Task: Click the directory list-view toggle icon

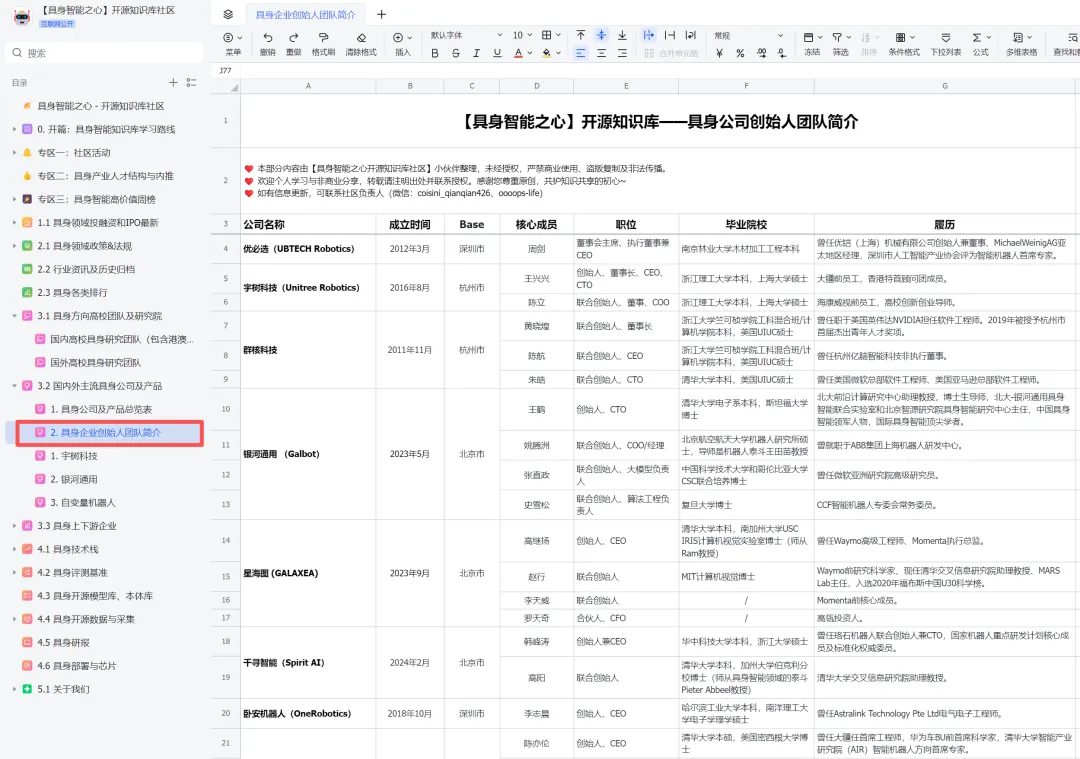Action: tap(191, 83)
